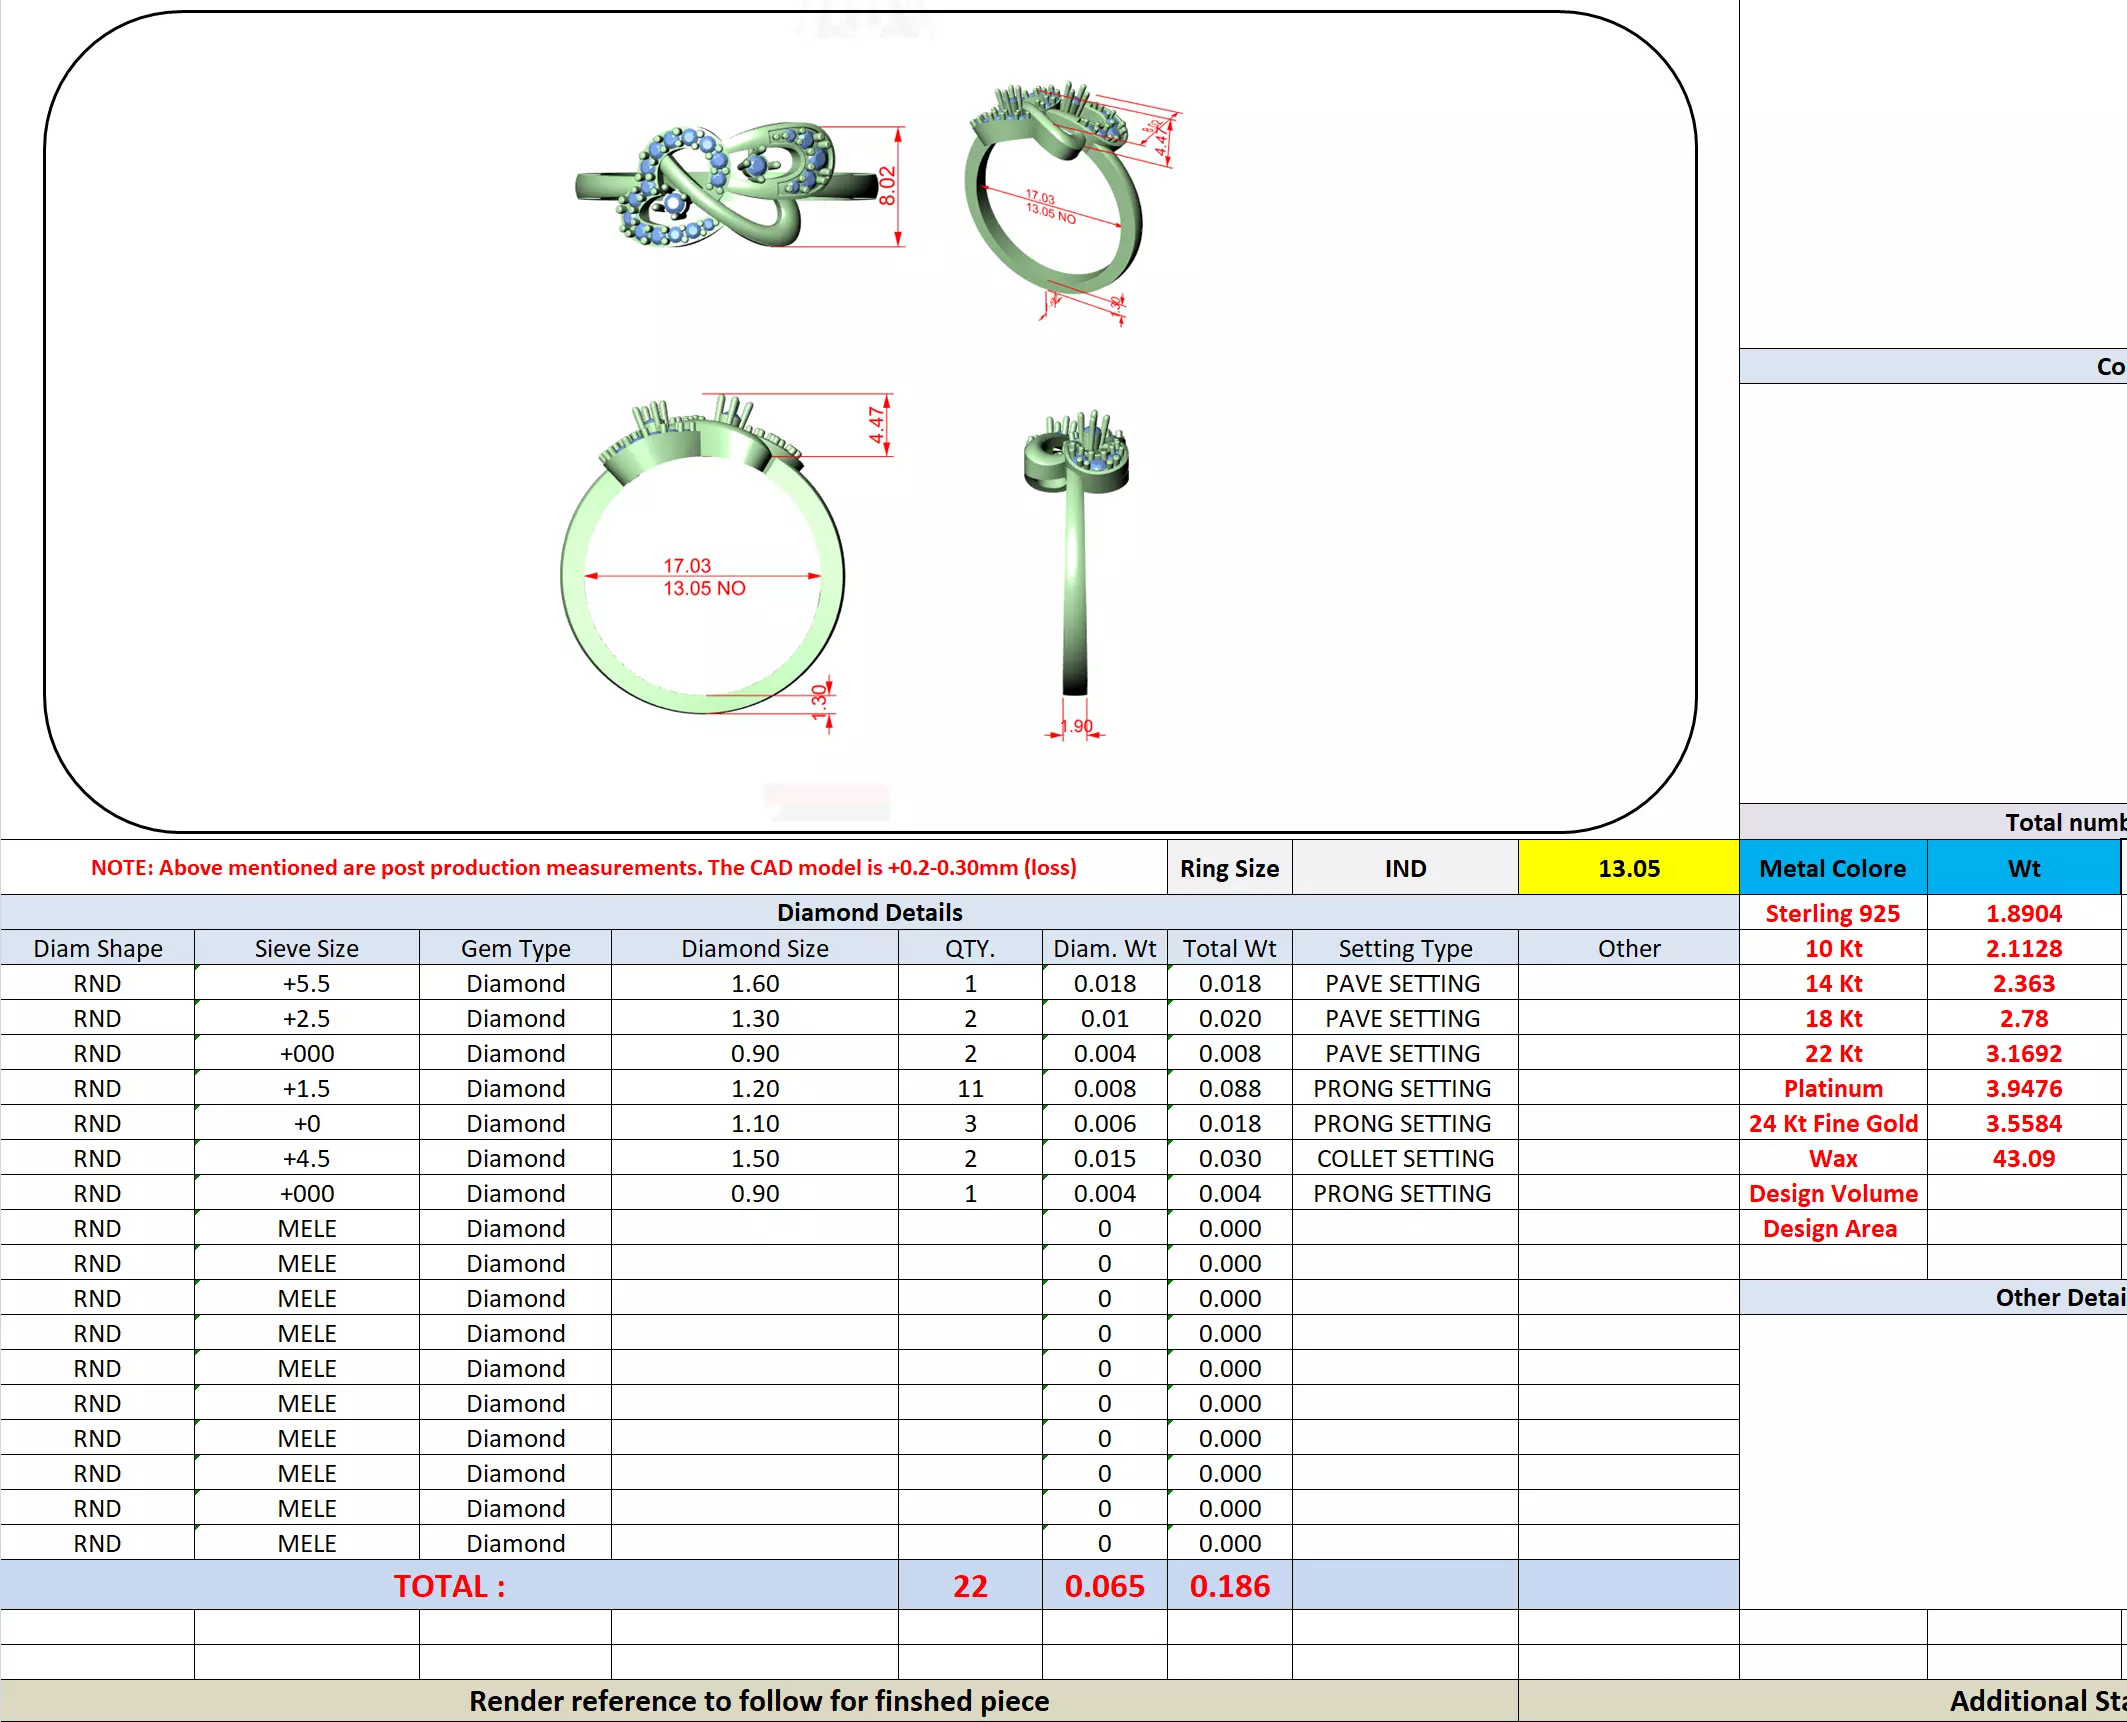Screen dimensions: 2127x1722
Task: Select the Design Volume label cell
Action: (1831, 1193)
